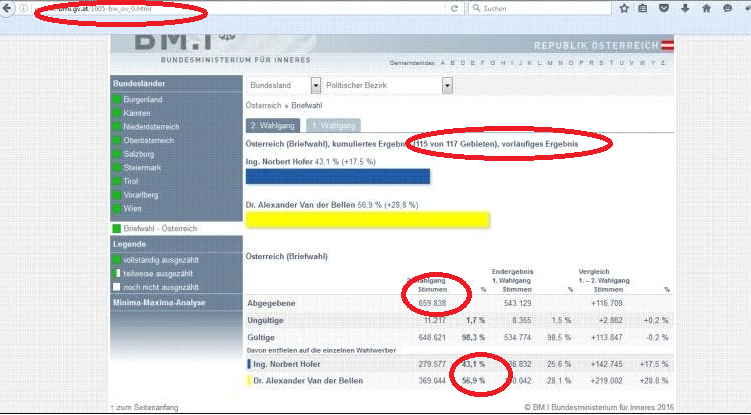Open Vorarlberg results
The height and width of the screenshot is (415, 751).
click(x=140, y=195)
